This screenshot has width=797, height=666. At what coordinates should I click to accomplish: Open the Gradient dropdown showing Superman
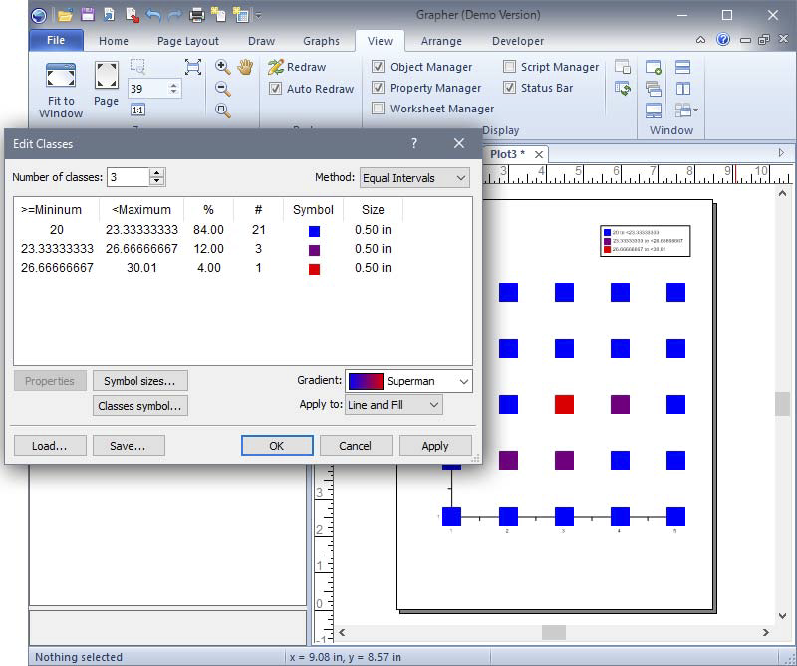[409, 381]
